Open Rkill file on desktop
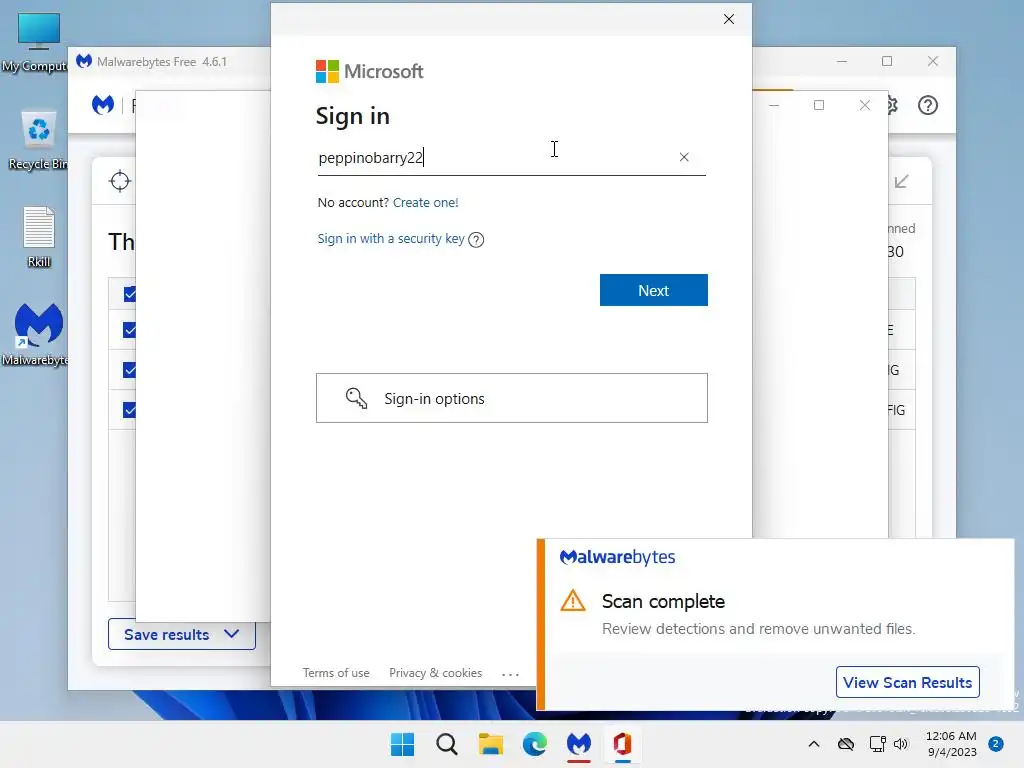This screenshot has height=768, width=1024. click(x=39, y=236)
